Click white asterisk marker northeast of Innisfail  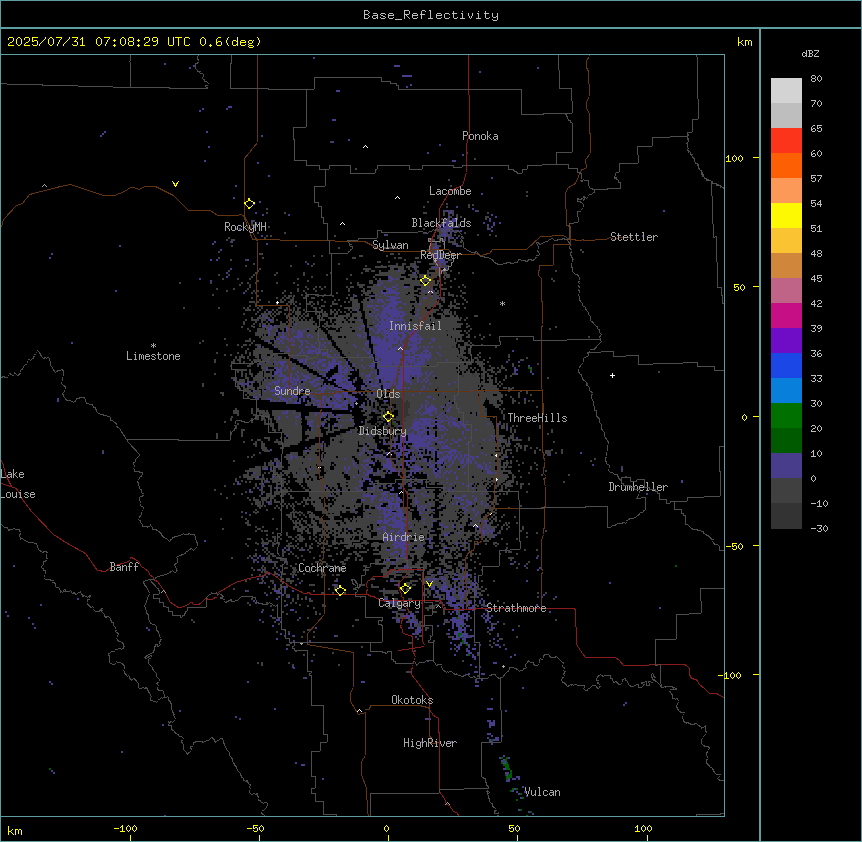click(502, 303)
